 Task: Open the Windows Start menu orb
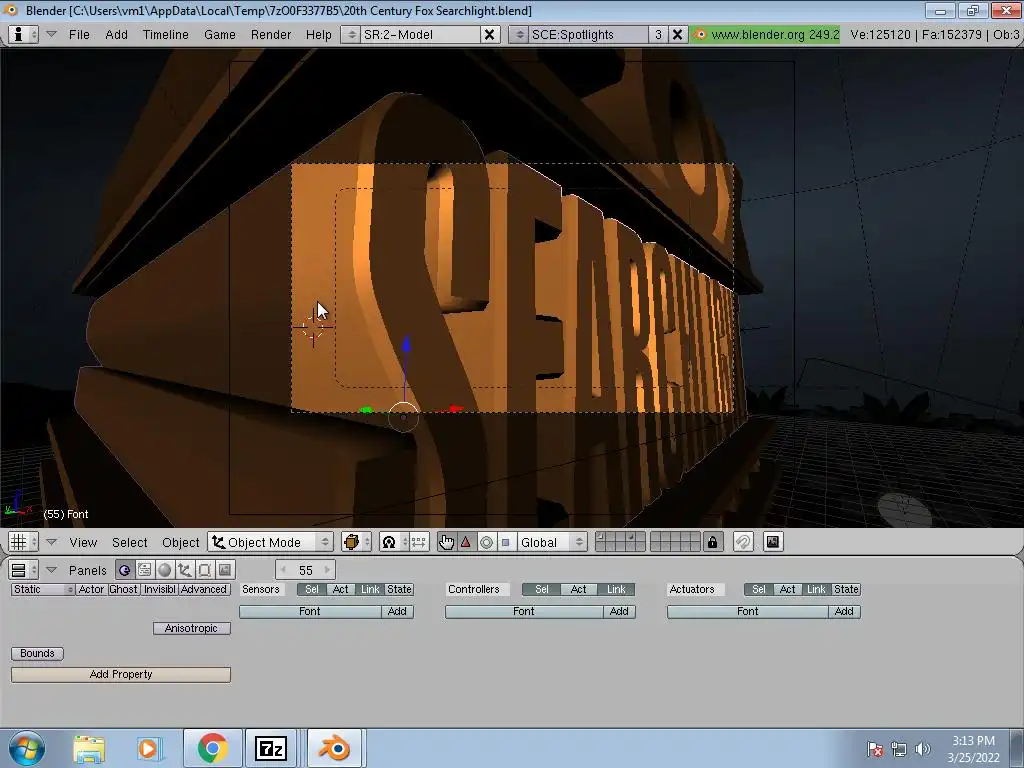27,748
